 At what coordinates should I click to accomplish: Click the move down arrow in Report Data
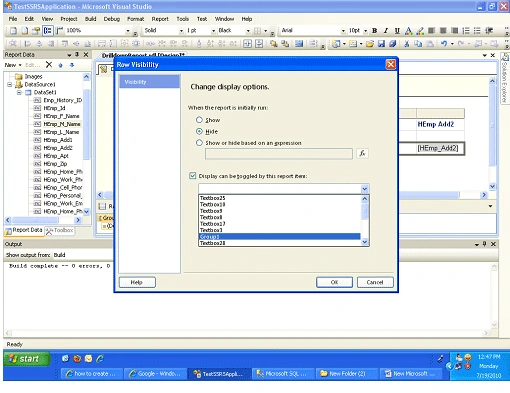72,65
